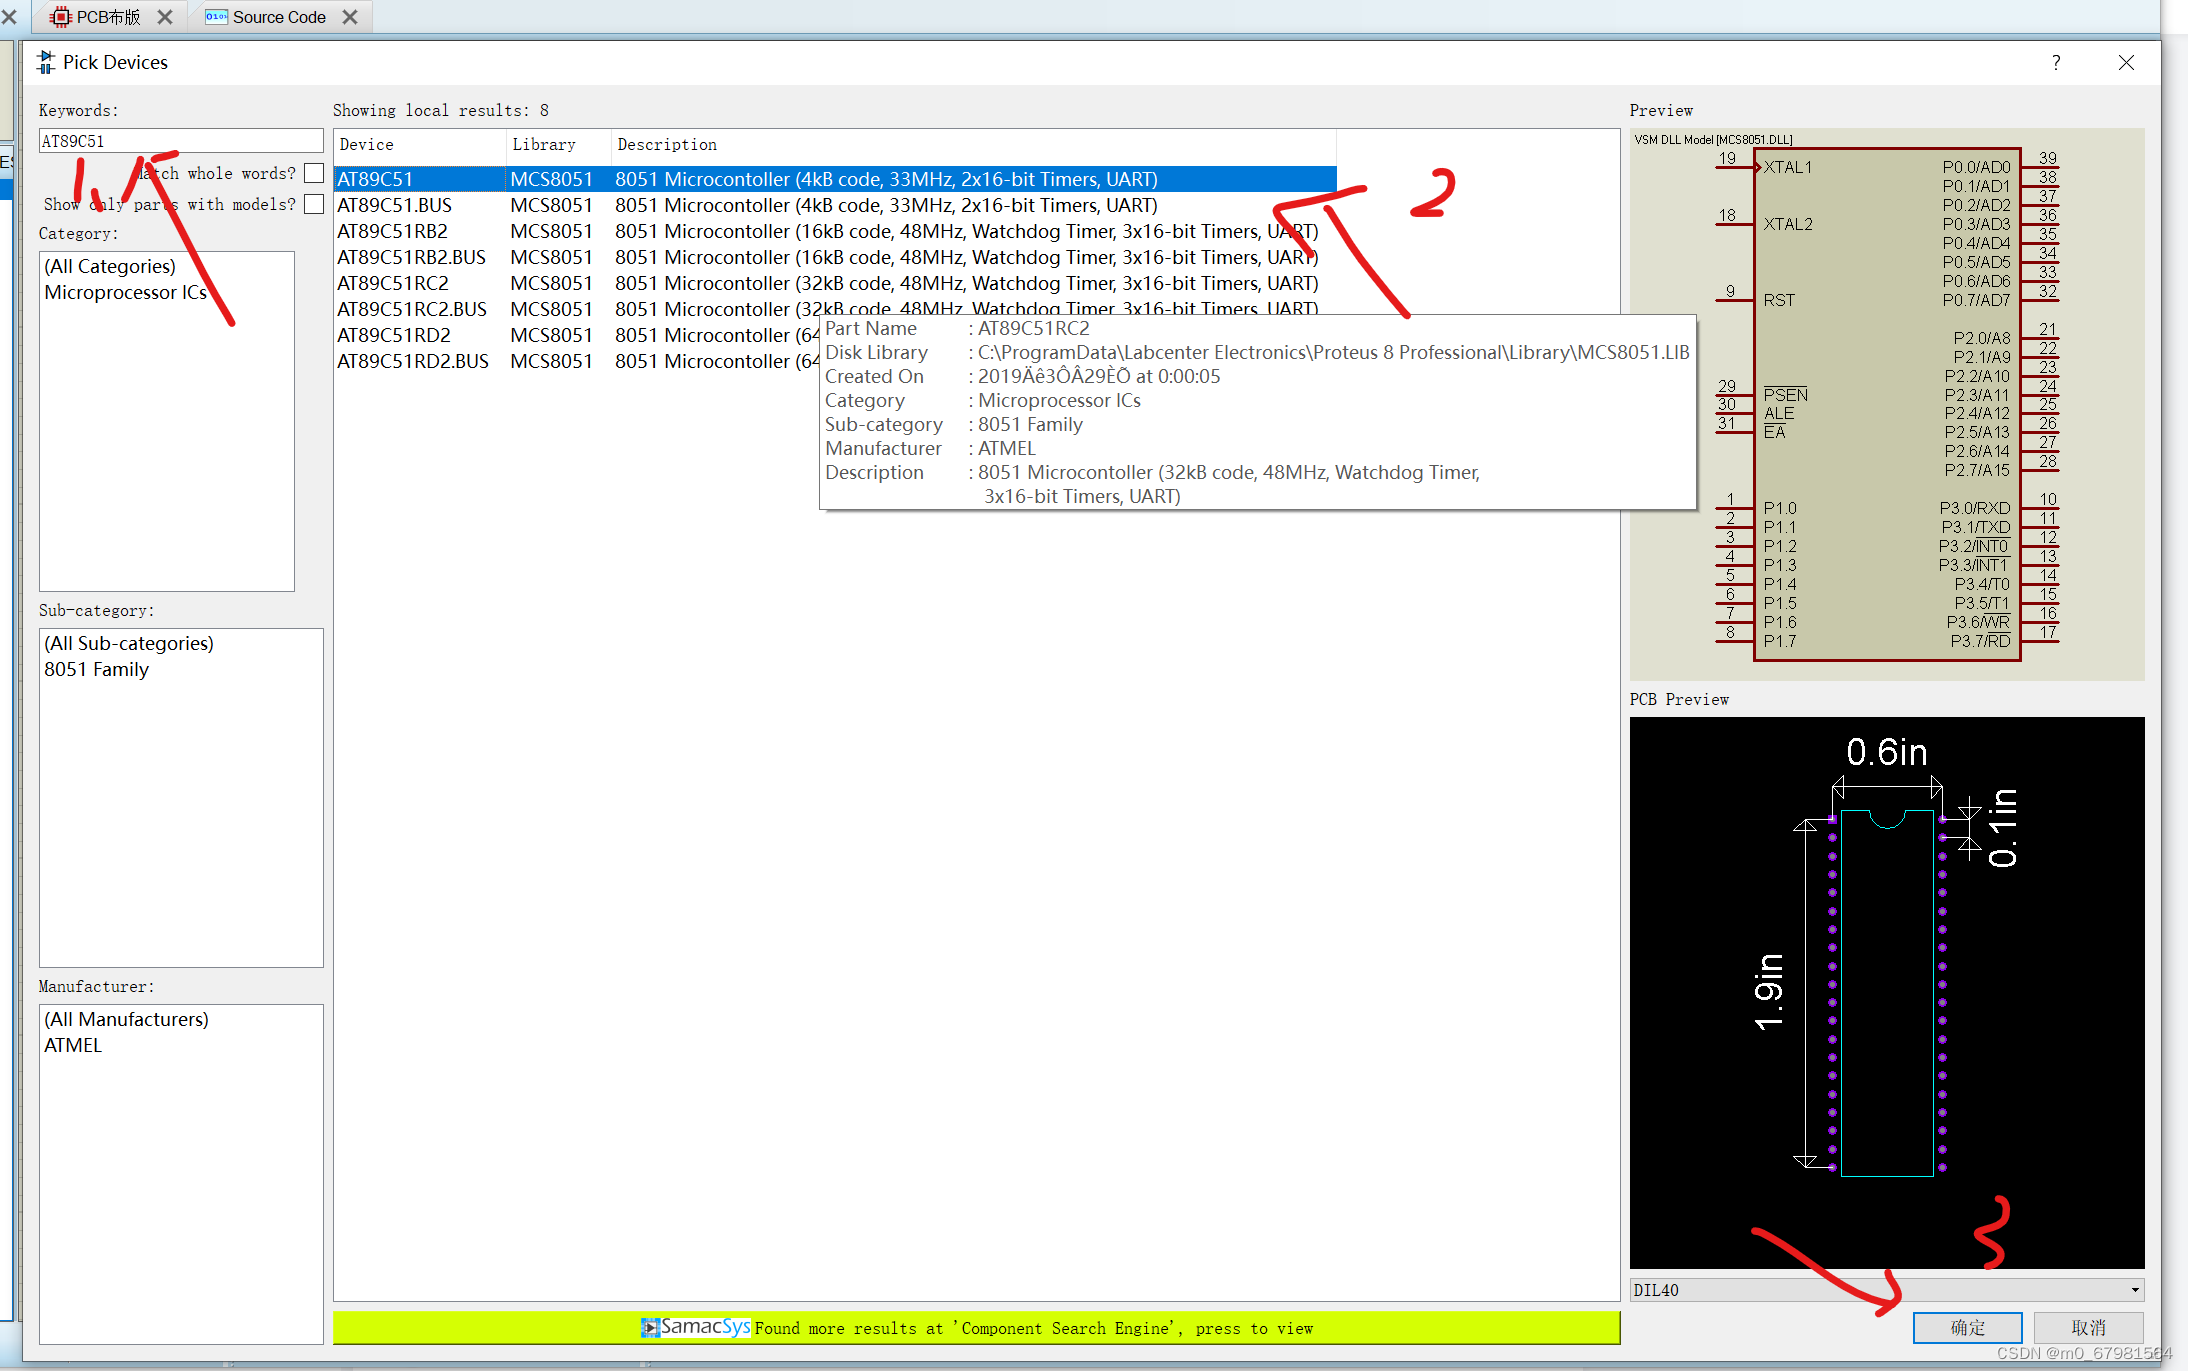Enable Match whole words checkbox
The image size is (2188, 1371).
[314, 173]
